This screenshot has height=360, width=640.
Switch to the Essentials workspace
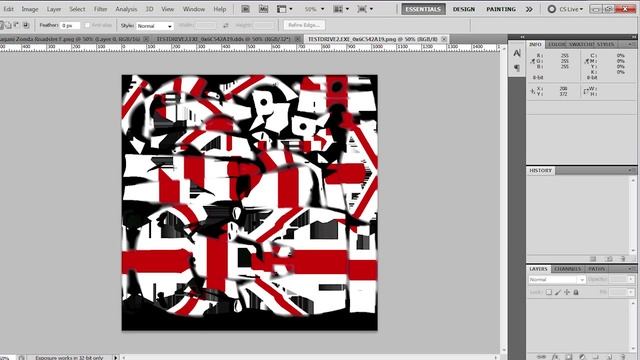click(x=423, y=9)
